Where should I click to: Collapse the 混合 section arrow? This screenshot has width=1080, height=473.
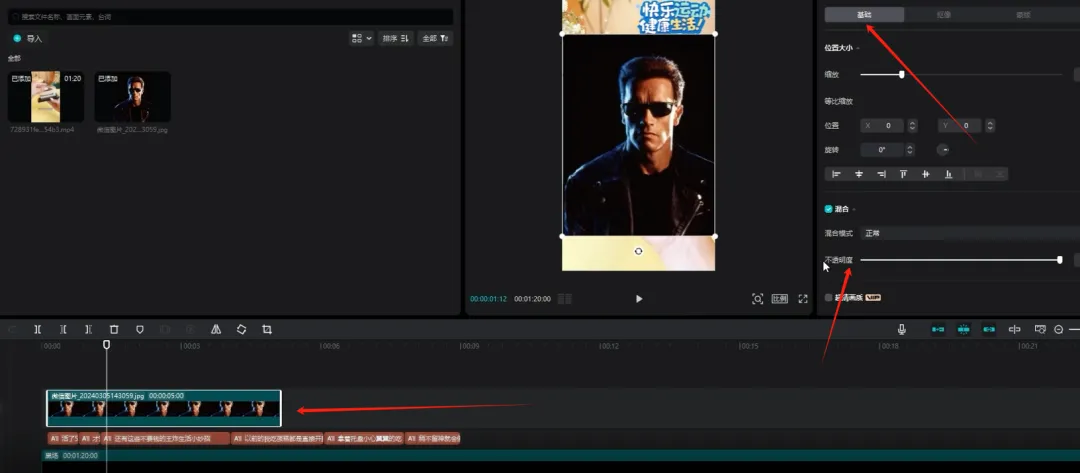pos(854,209)
